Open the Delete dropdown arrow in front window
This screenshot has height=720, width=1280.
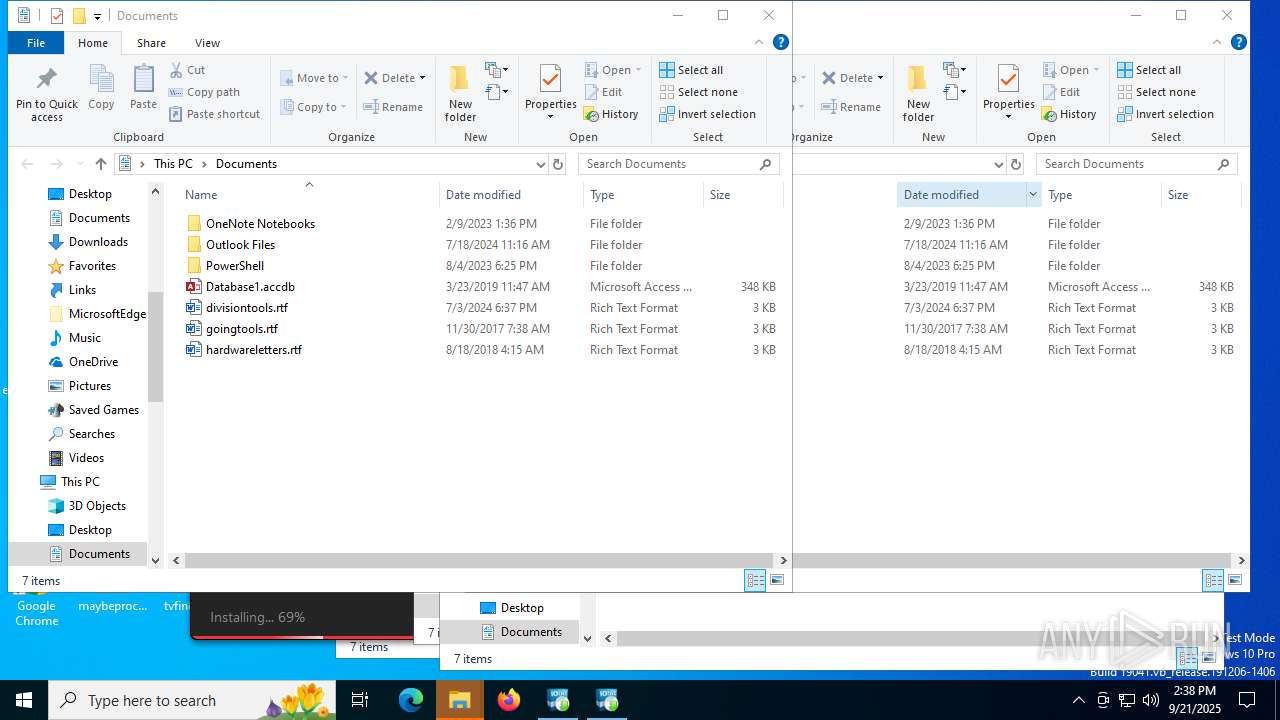(422, 78)
